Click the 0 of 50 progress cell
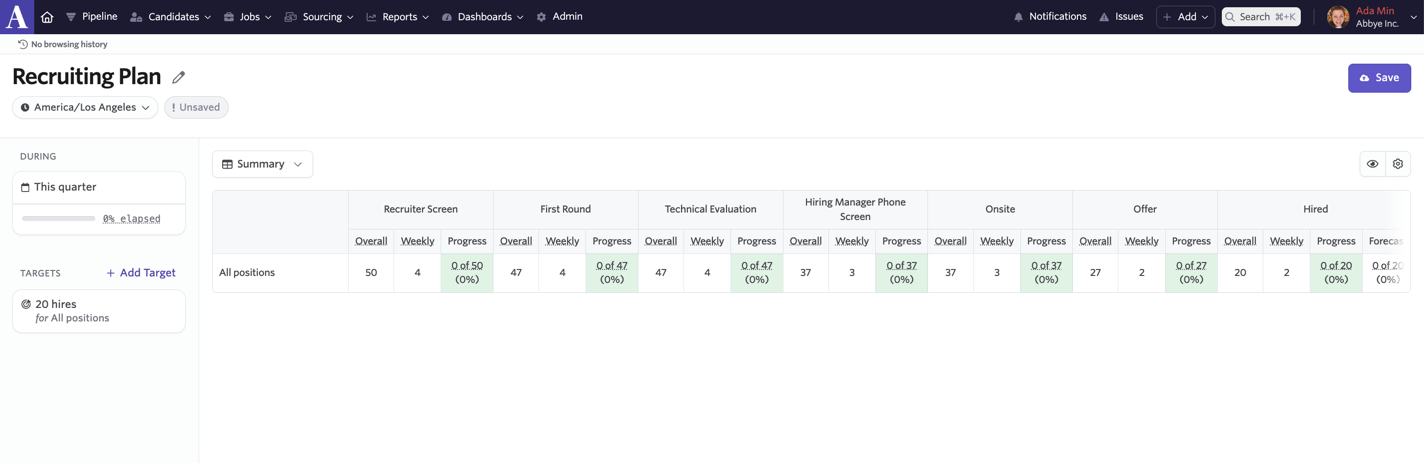 [x=467, y=272]
